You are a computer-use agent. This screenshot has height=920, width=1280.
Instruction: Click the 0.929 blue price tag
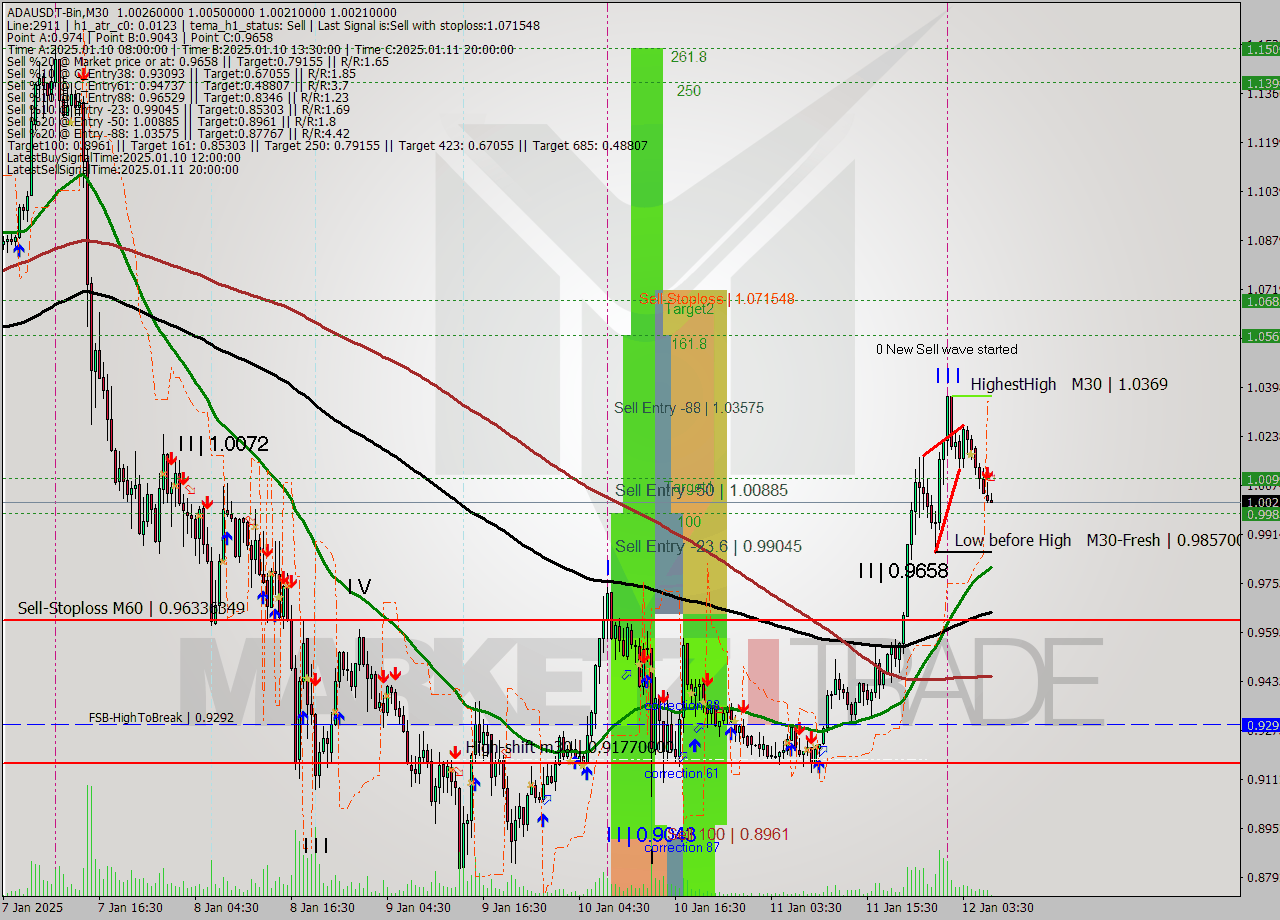point(1260,725)
